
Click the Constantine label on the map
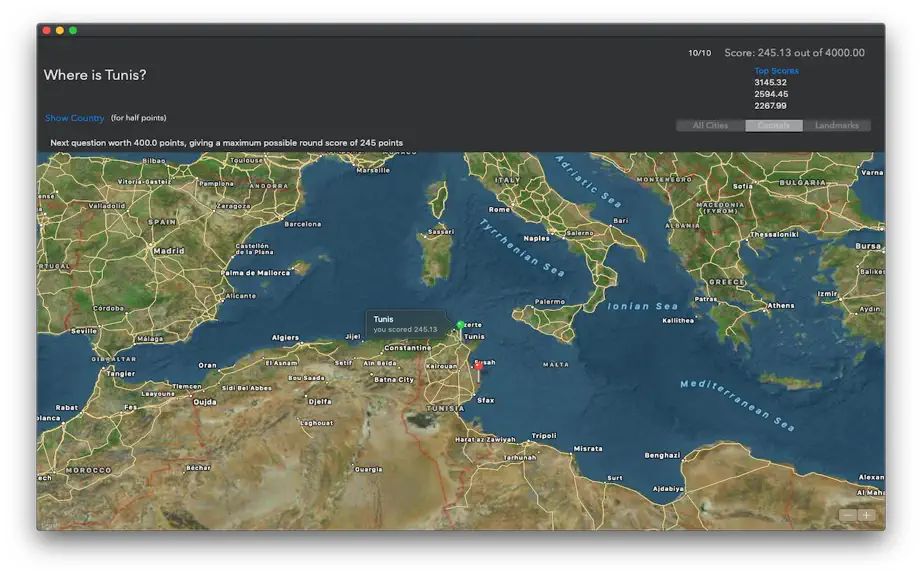pyautogui.click(x=407, y=348)
